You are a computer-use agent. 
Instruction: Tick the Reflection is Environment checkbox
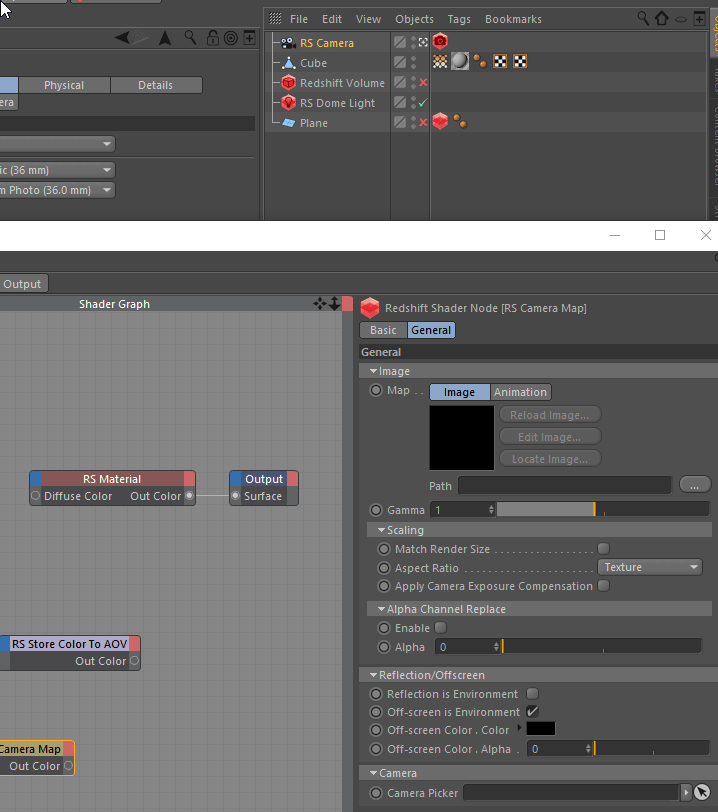(x=532, y=694)
